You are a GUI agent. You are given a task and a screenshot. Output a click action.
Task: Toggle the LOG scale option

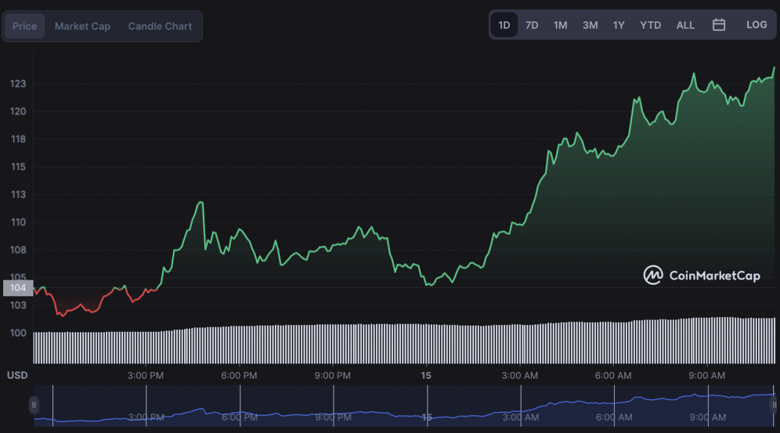tap(756, 25)
